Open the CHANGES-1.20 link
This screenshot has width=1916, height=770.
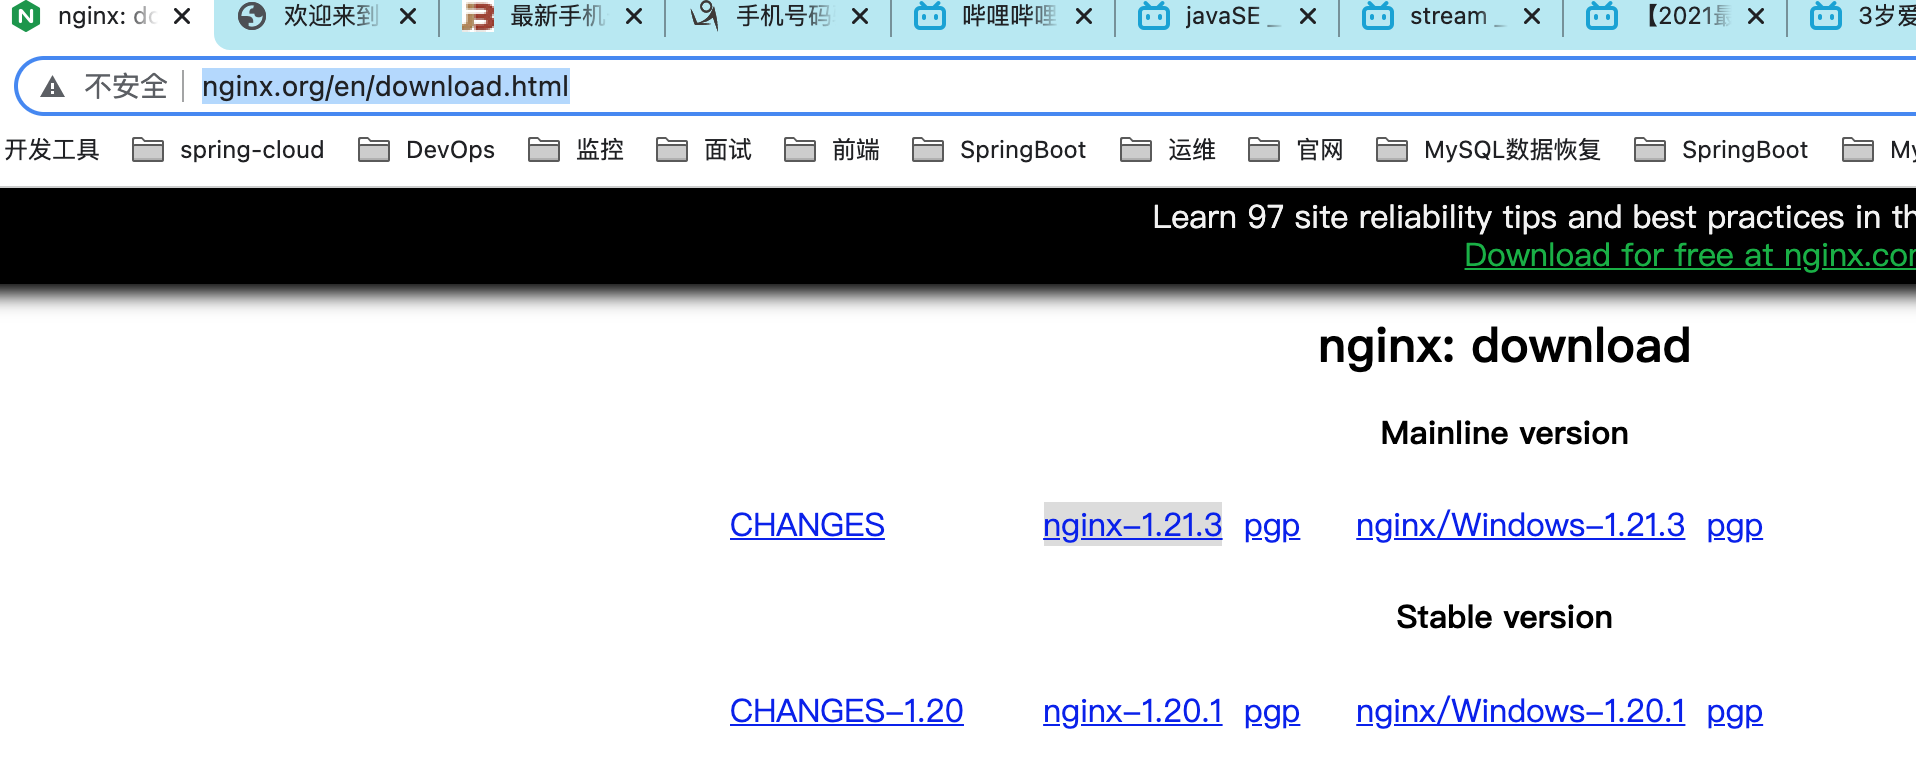click(x=847, y=711)
